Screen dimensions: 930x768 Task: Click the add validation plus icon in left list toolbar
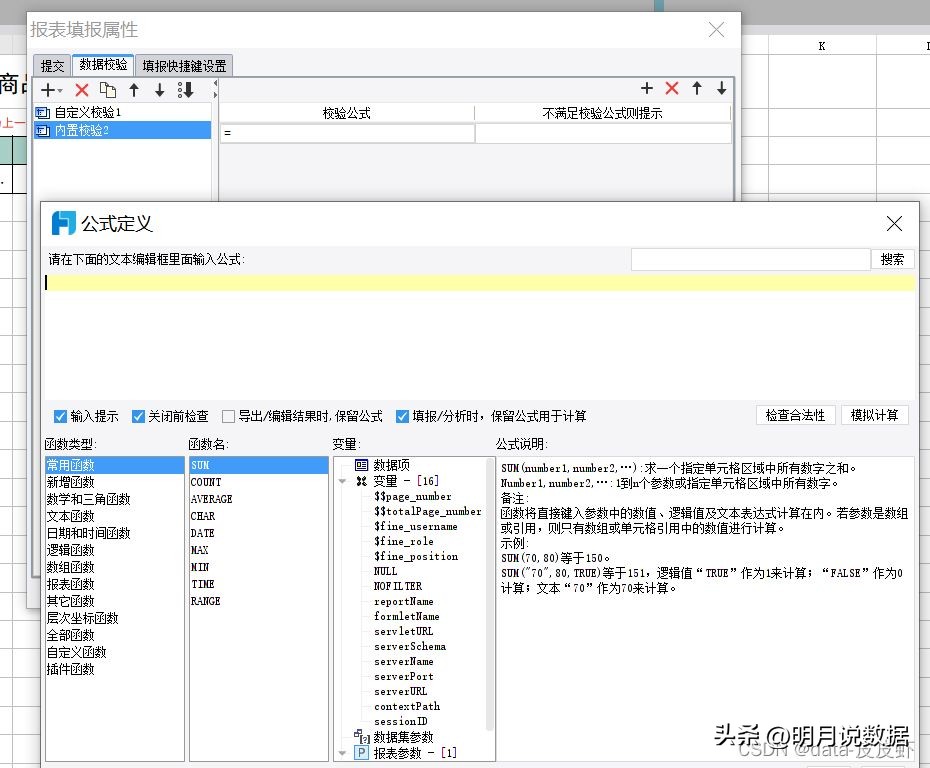click(47, 90)
